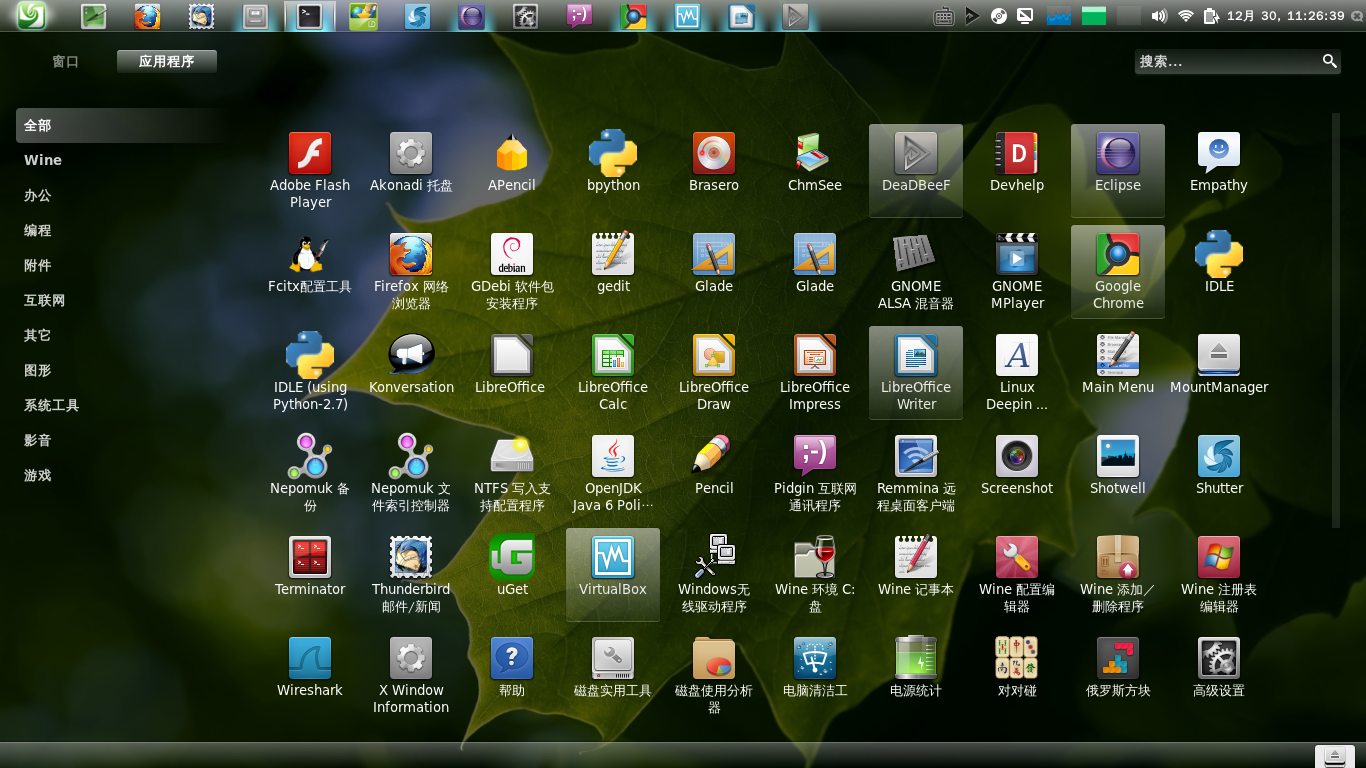The height and width of the screenshot is (768, 1366).
Task: Open the Deepin launcher logo in top panel
Action: [x=32, y=15]
